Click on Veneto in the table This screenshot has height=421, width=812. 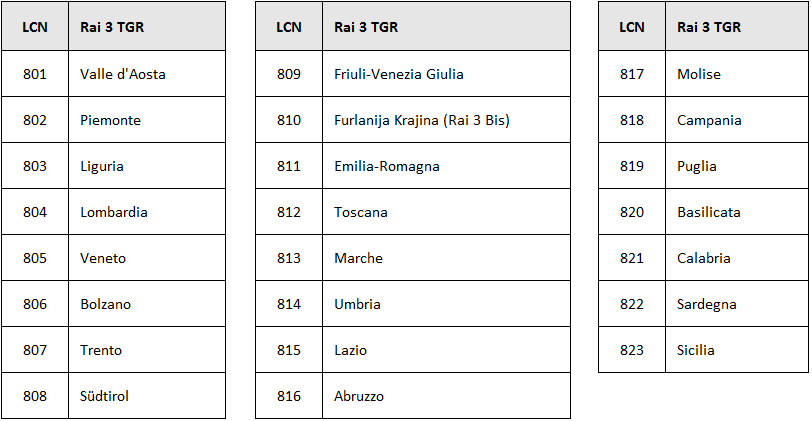point(103,258)
